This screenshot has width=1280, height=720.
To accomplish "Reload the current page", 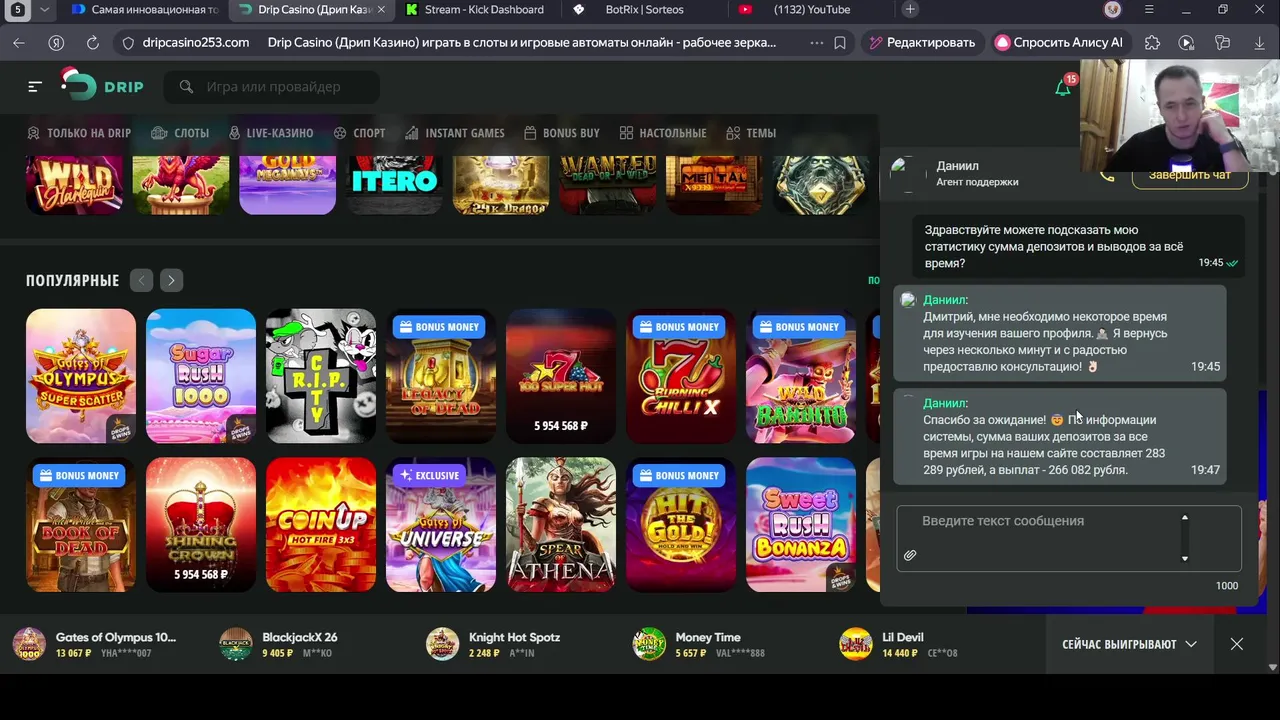I will (x=93, y=43).
